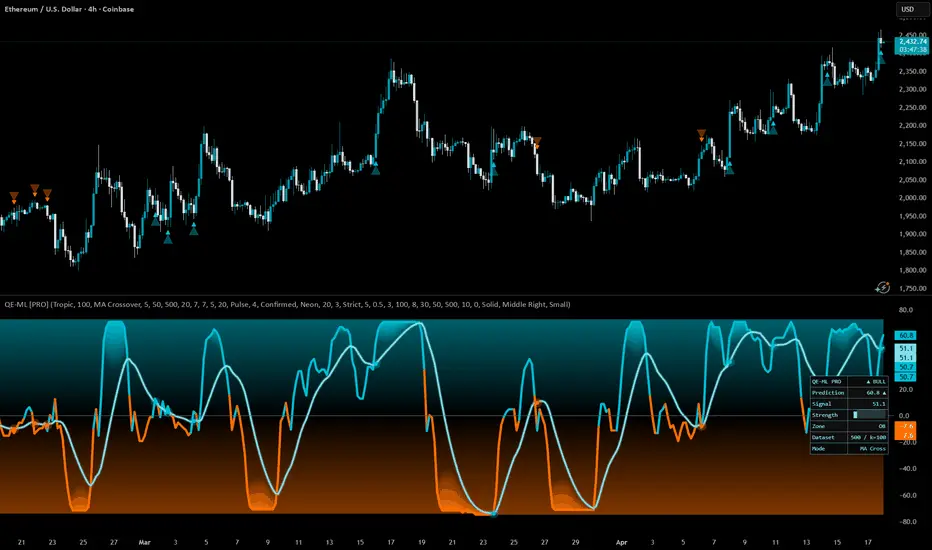Click the teal buy marker below the latest candle
The image size is (932, 550).
tap(881, 57)
